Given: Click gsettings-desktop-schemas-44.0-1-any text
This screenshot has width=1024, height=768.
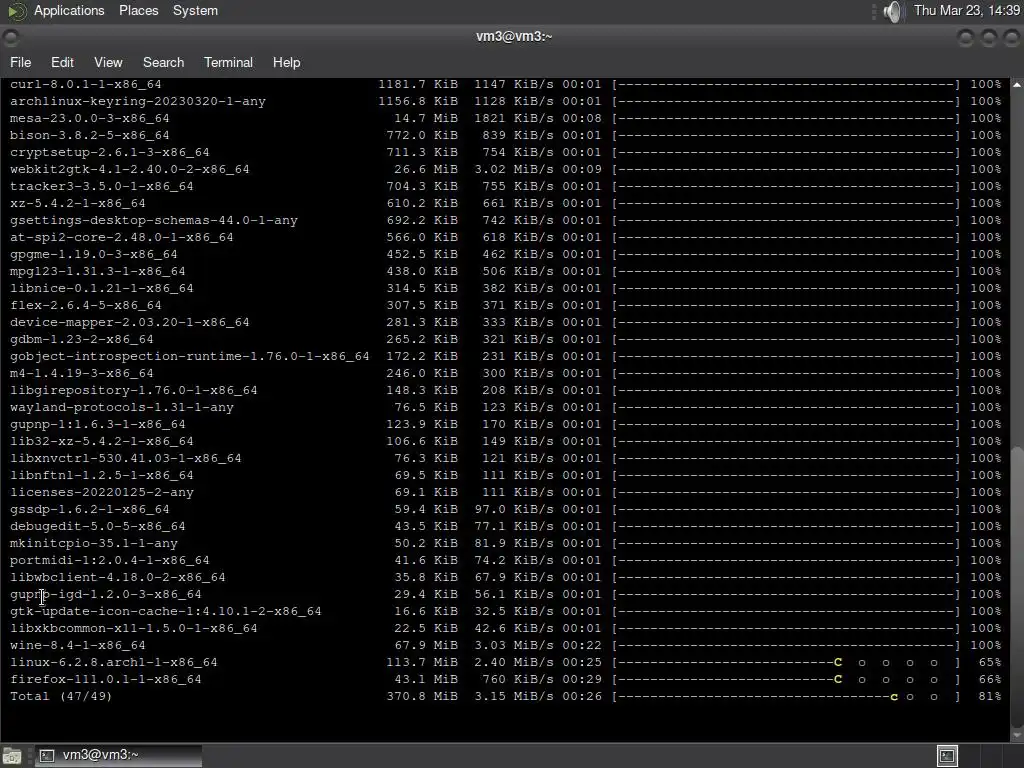Looking at the screenshot, I should point(153,220).
